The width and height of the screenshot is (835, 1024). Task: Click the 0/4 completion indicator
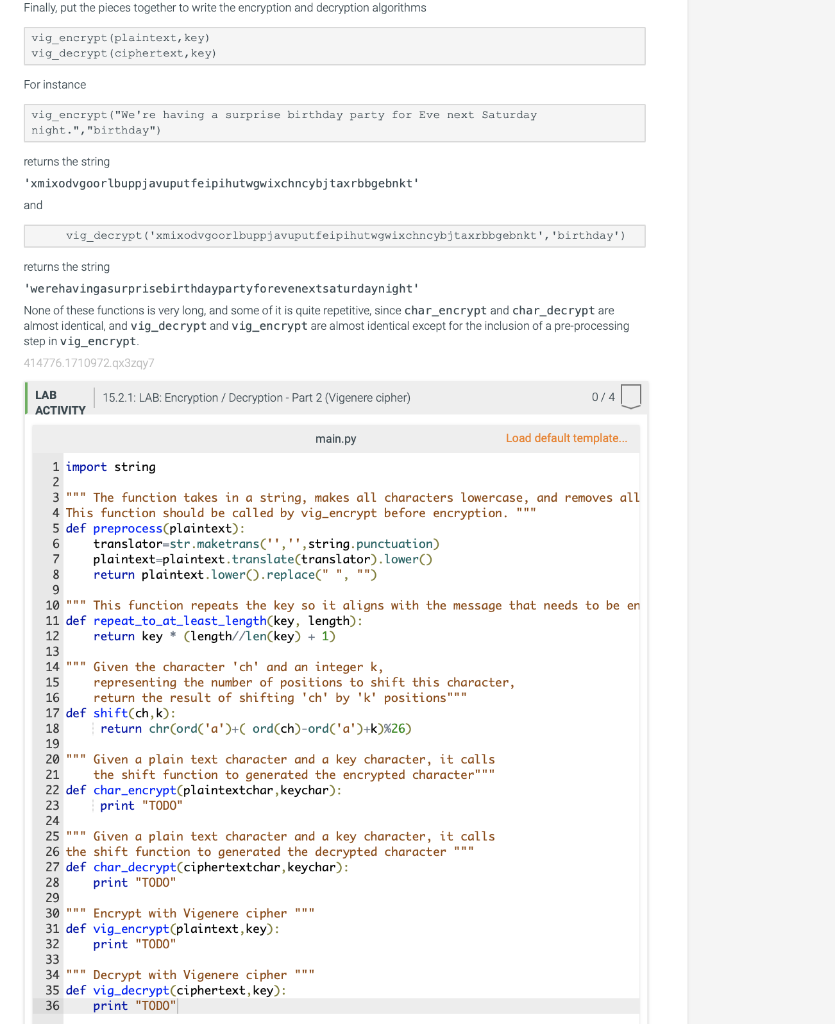coord(602,396)
